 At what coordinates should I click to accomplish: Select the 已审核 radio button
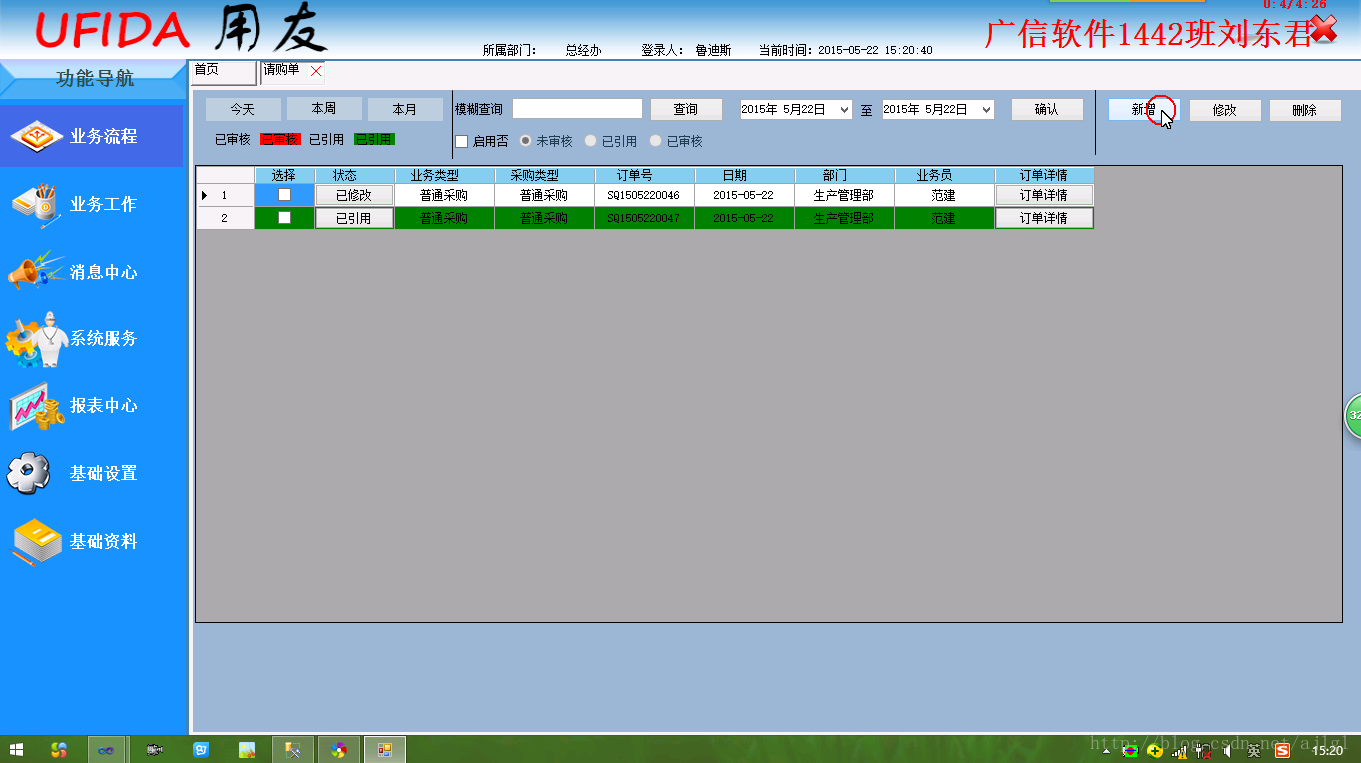point(656,141)
